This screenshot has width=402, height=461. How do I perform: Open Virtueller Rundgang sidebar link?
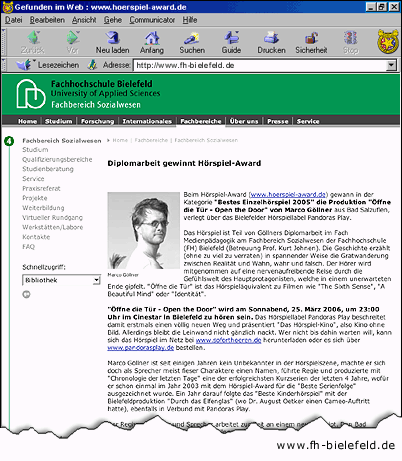[52, 217]
